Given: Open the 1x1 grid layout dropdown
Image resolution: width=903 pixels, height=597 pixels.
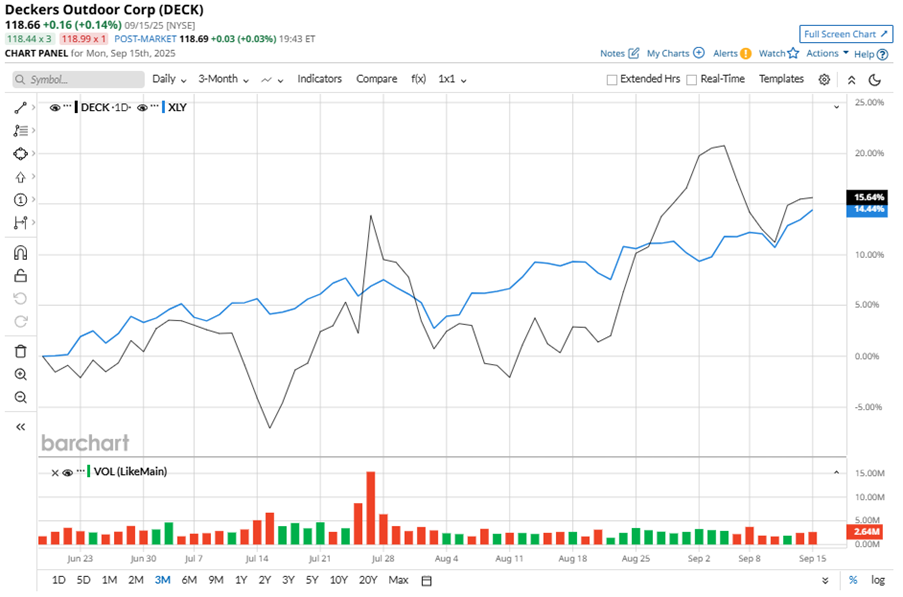Looking at the screenshot, I should (452, 79).
